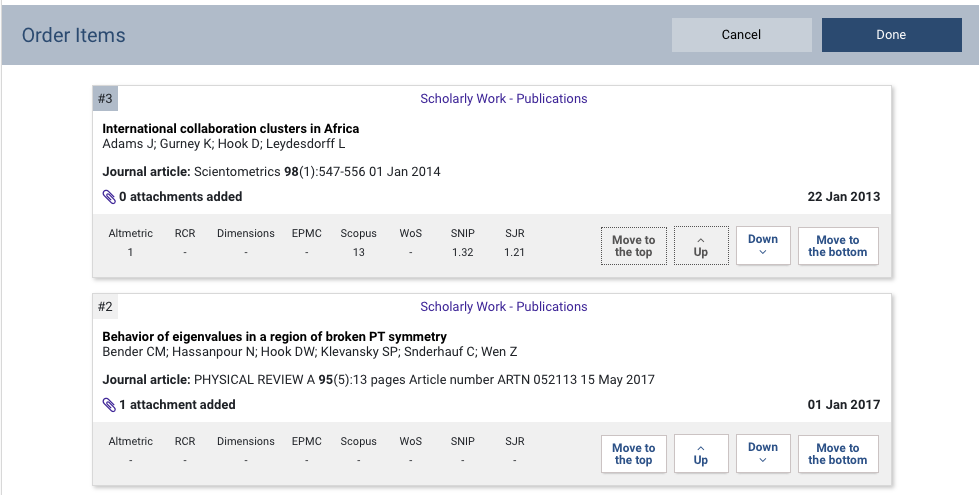Select the Behavior of eigenvalues article title

click(274, 337)
